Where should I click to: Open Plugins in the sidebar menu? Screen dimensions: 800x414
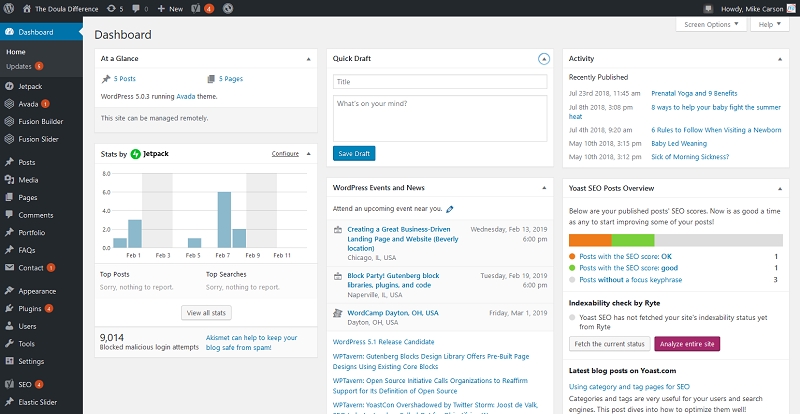click(x=30, y=308)
